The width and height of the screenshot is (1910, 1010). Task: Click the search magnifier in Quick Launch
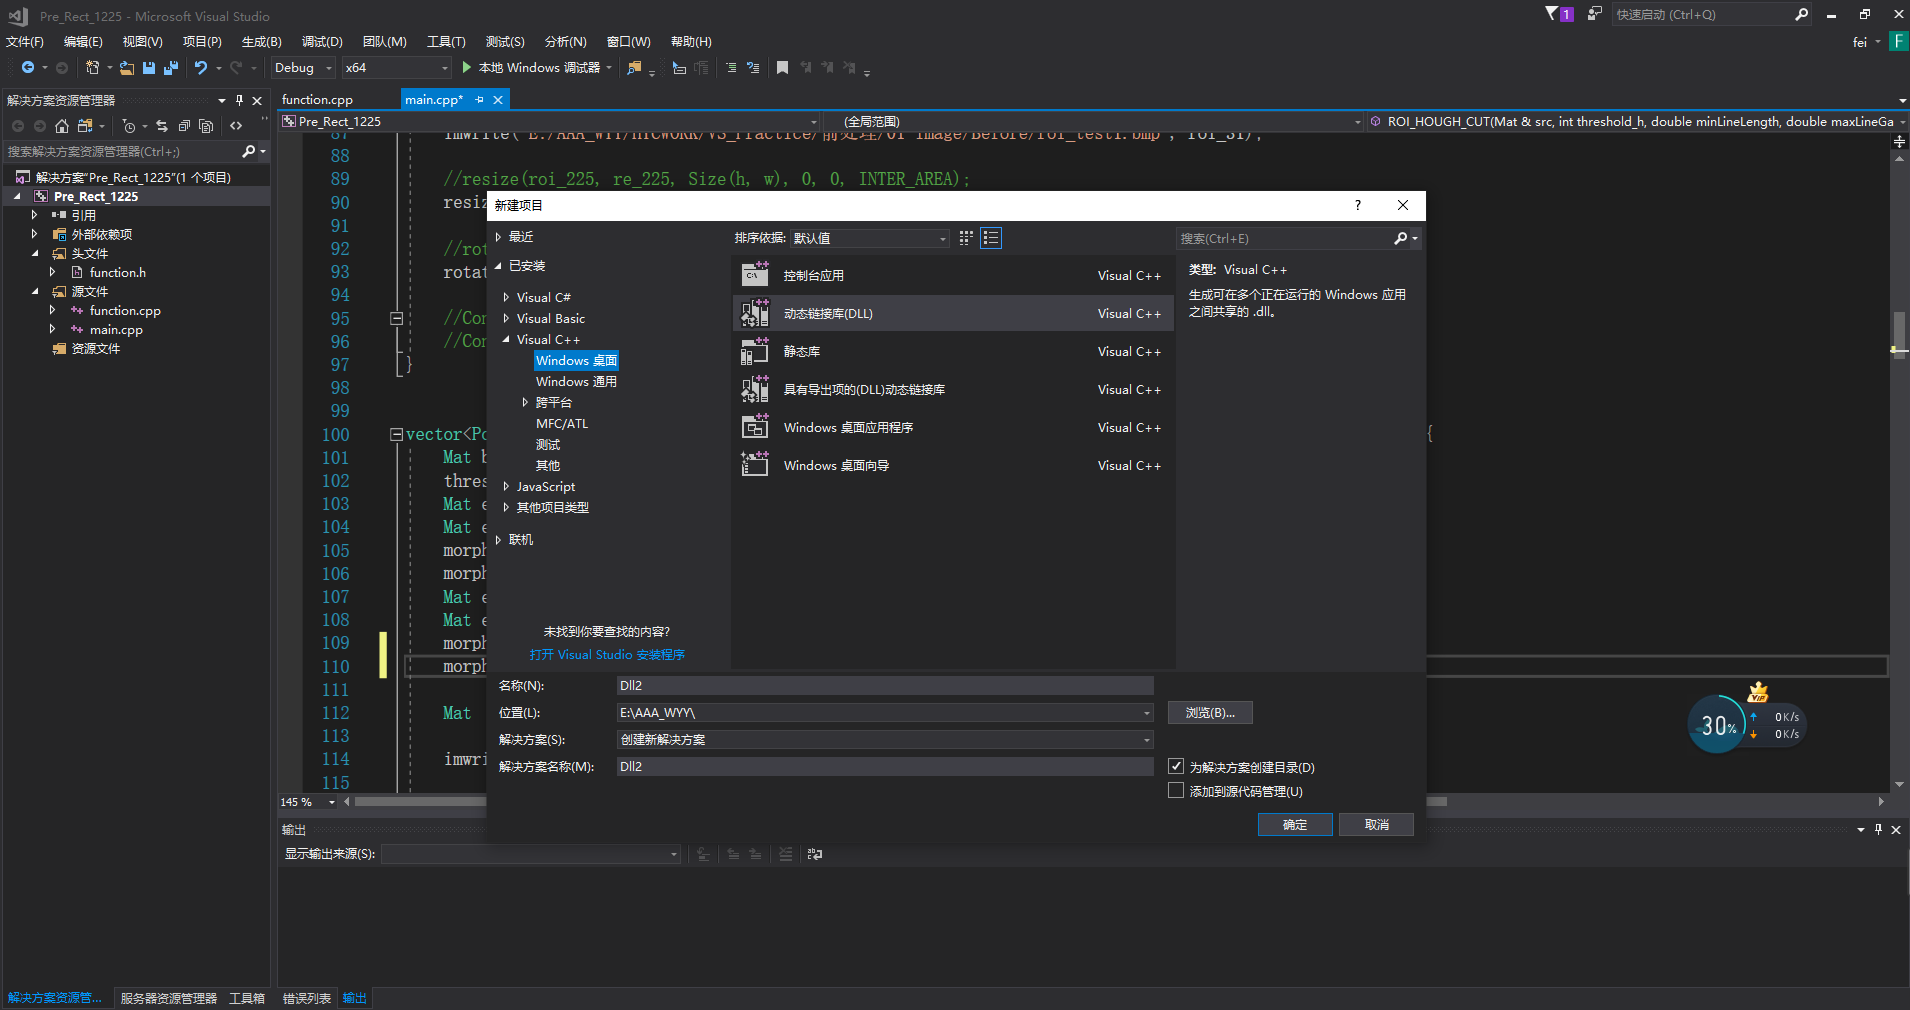pyautogui.click(x=1800, y=14)
